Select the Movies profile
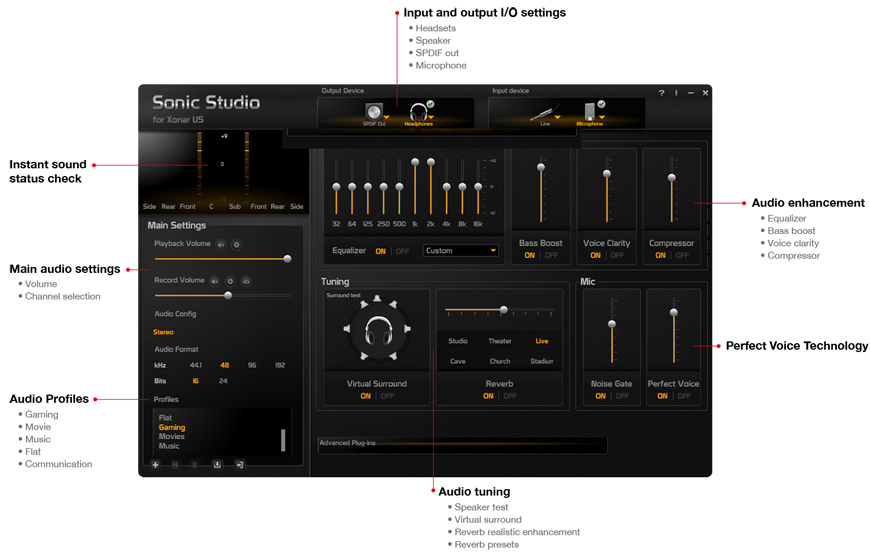Viewport: 870px width, 557px height. point(171,436)
